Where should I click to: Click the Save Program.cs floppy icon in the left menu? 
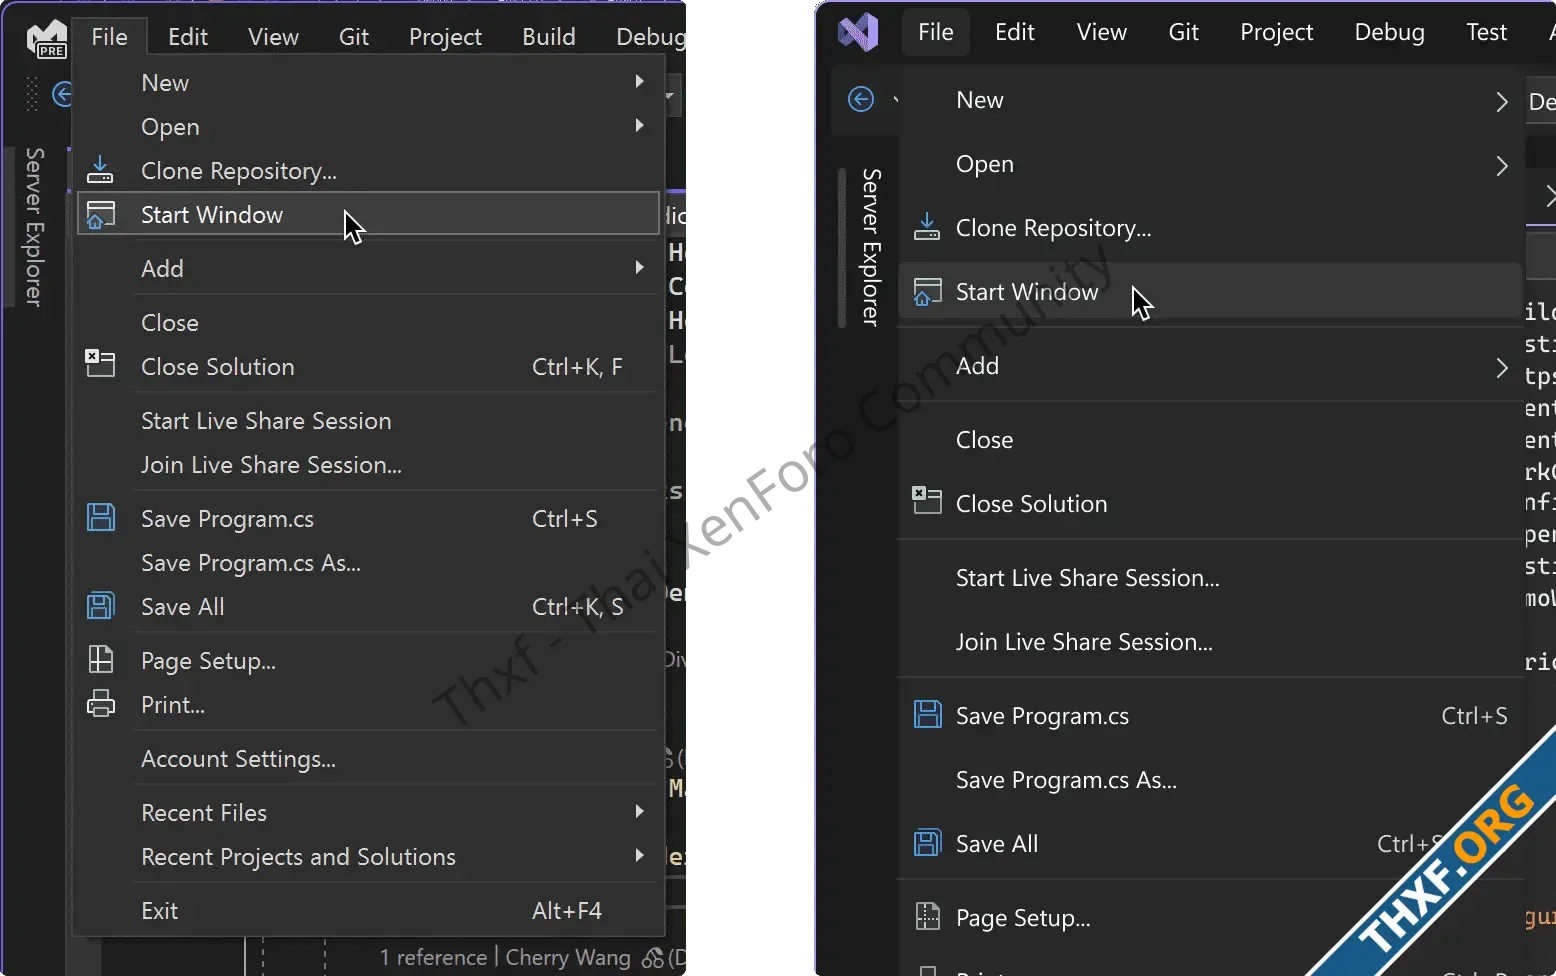(x=101, y=517)
